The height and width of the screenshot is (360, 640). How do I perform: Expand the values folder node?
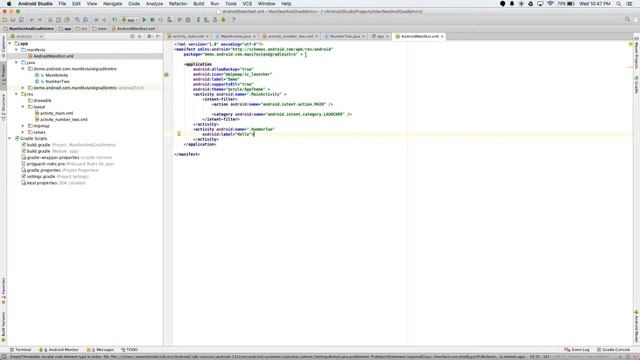[x=23, y=132]
